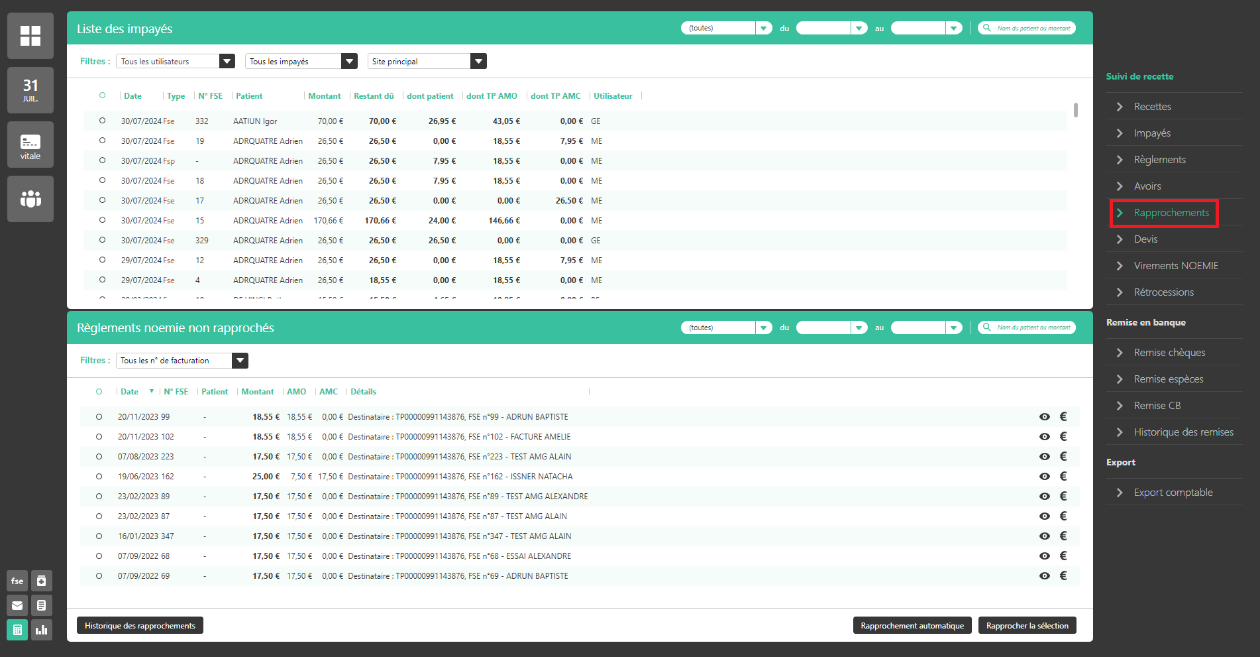Open the envelope messages icon
Screen dimensions: 1260x657
17,605
